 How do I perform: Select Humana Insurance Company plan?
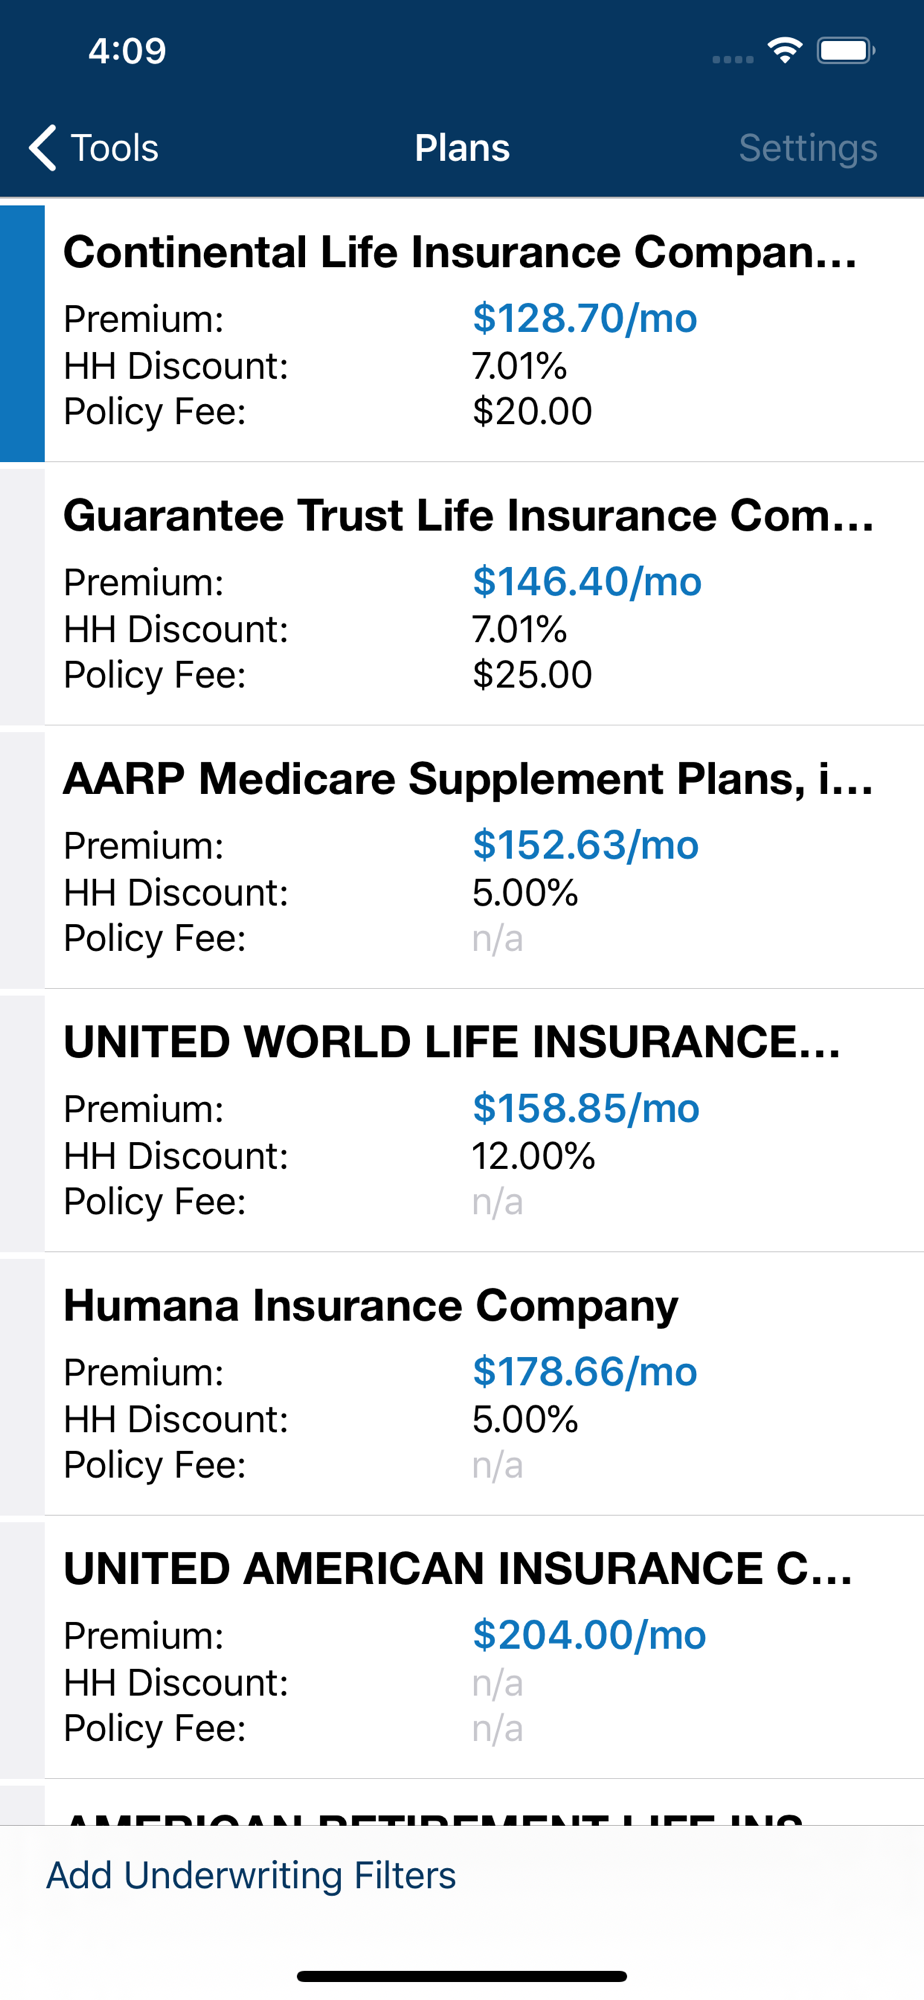click(x=371, y=1305)
